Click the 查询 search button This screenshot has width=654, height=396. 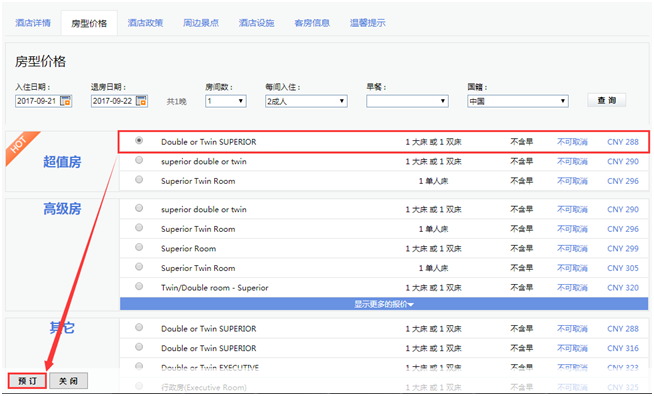tap(606, 100)
